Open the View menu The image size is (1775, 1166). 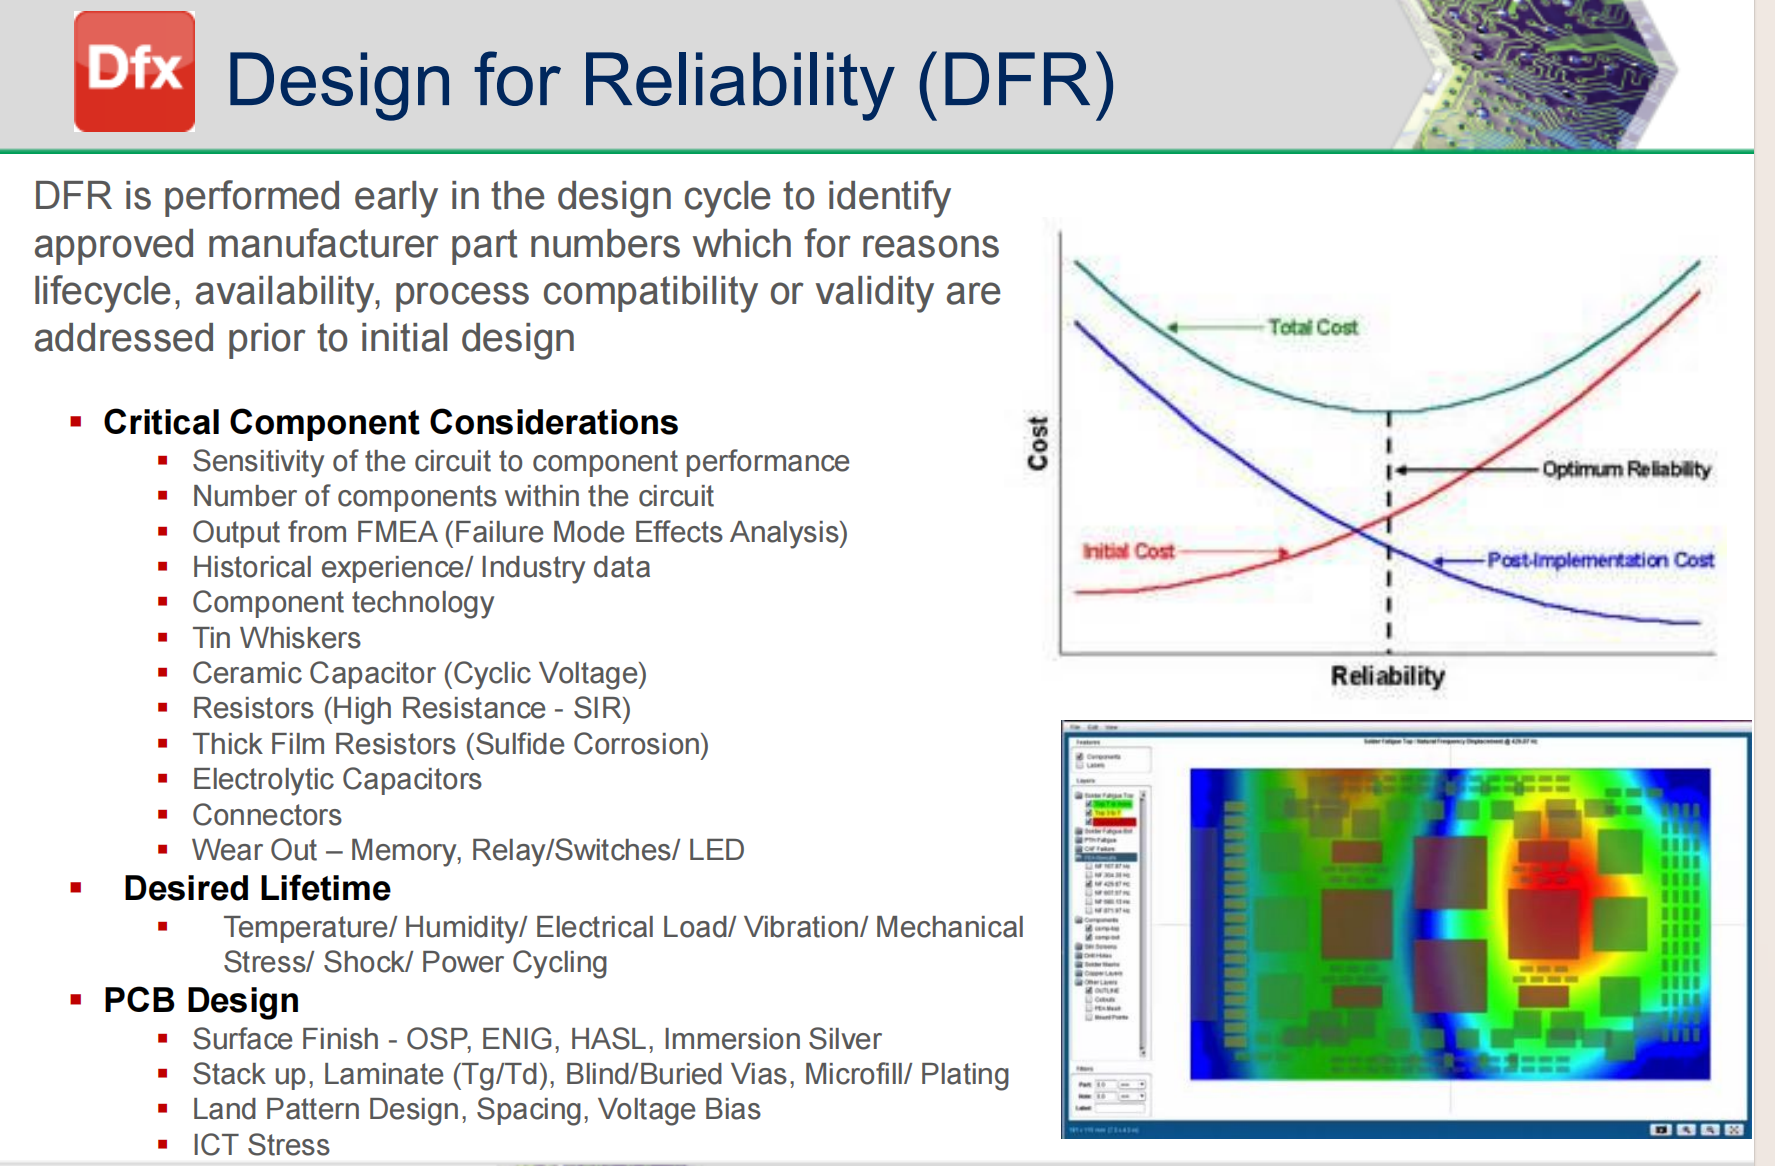point(1111,727)
